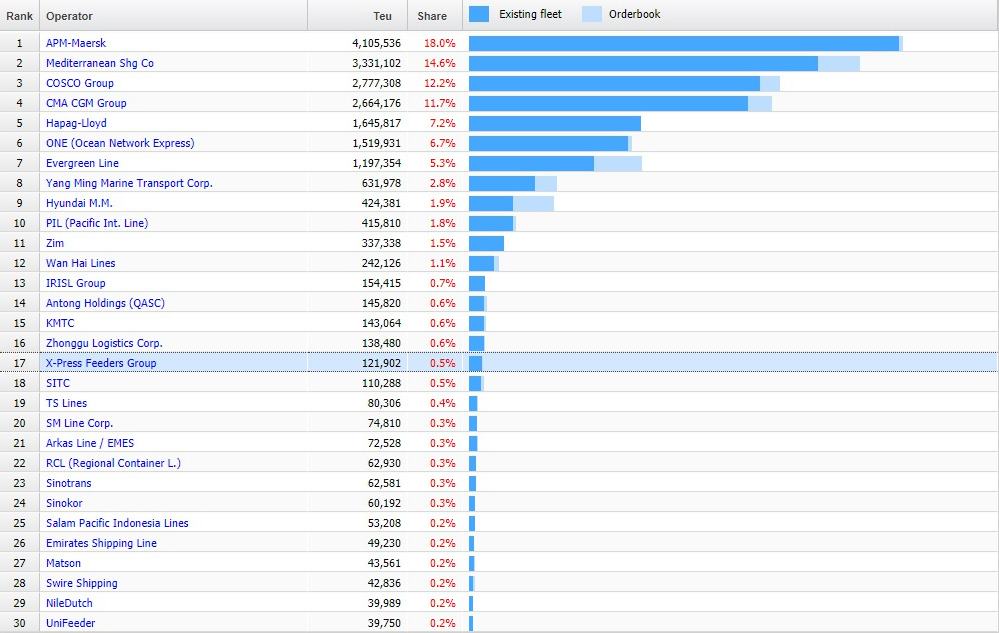Image resolution: width=999 pixels, height=633 pixels.
Task: Open Zhonggu Logistics Corp. link
Action: pos(104,343)
